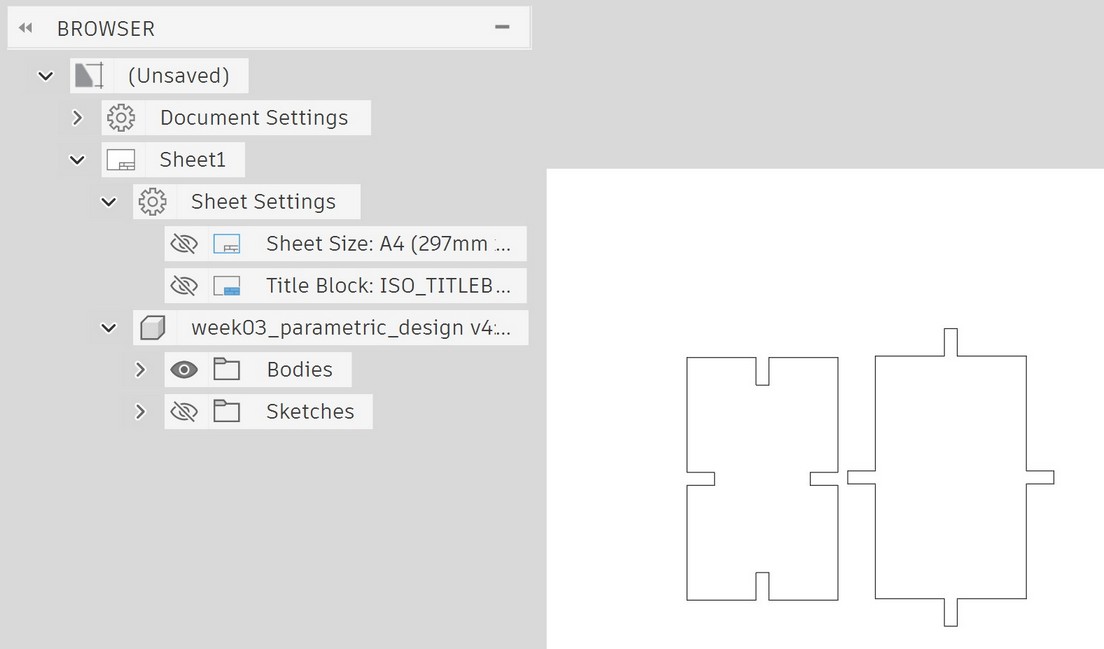Expand the Document Settings node
Screen dimensions: 1104x649
point(78,118)
